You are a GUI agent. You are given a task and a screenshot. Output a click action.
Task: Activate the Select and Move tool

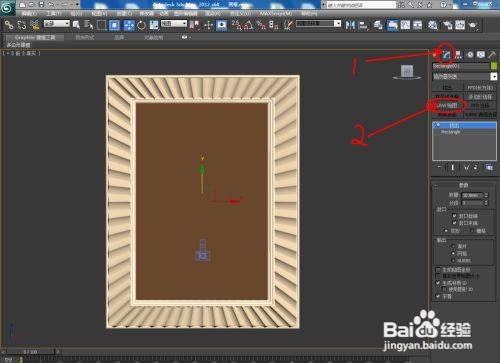129,25
